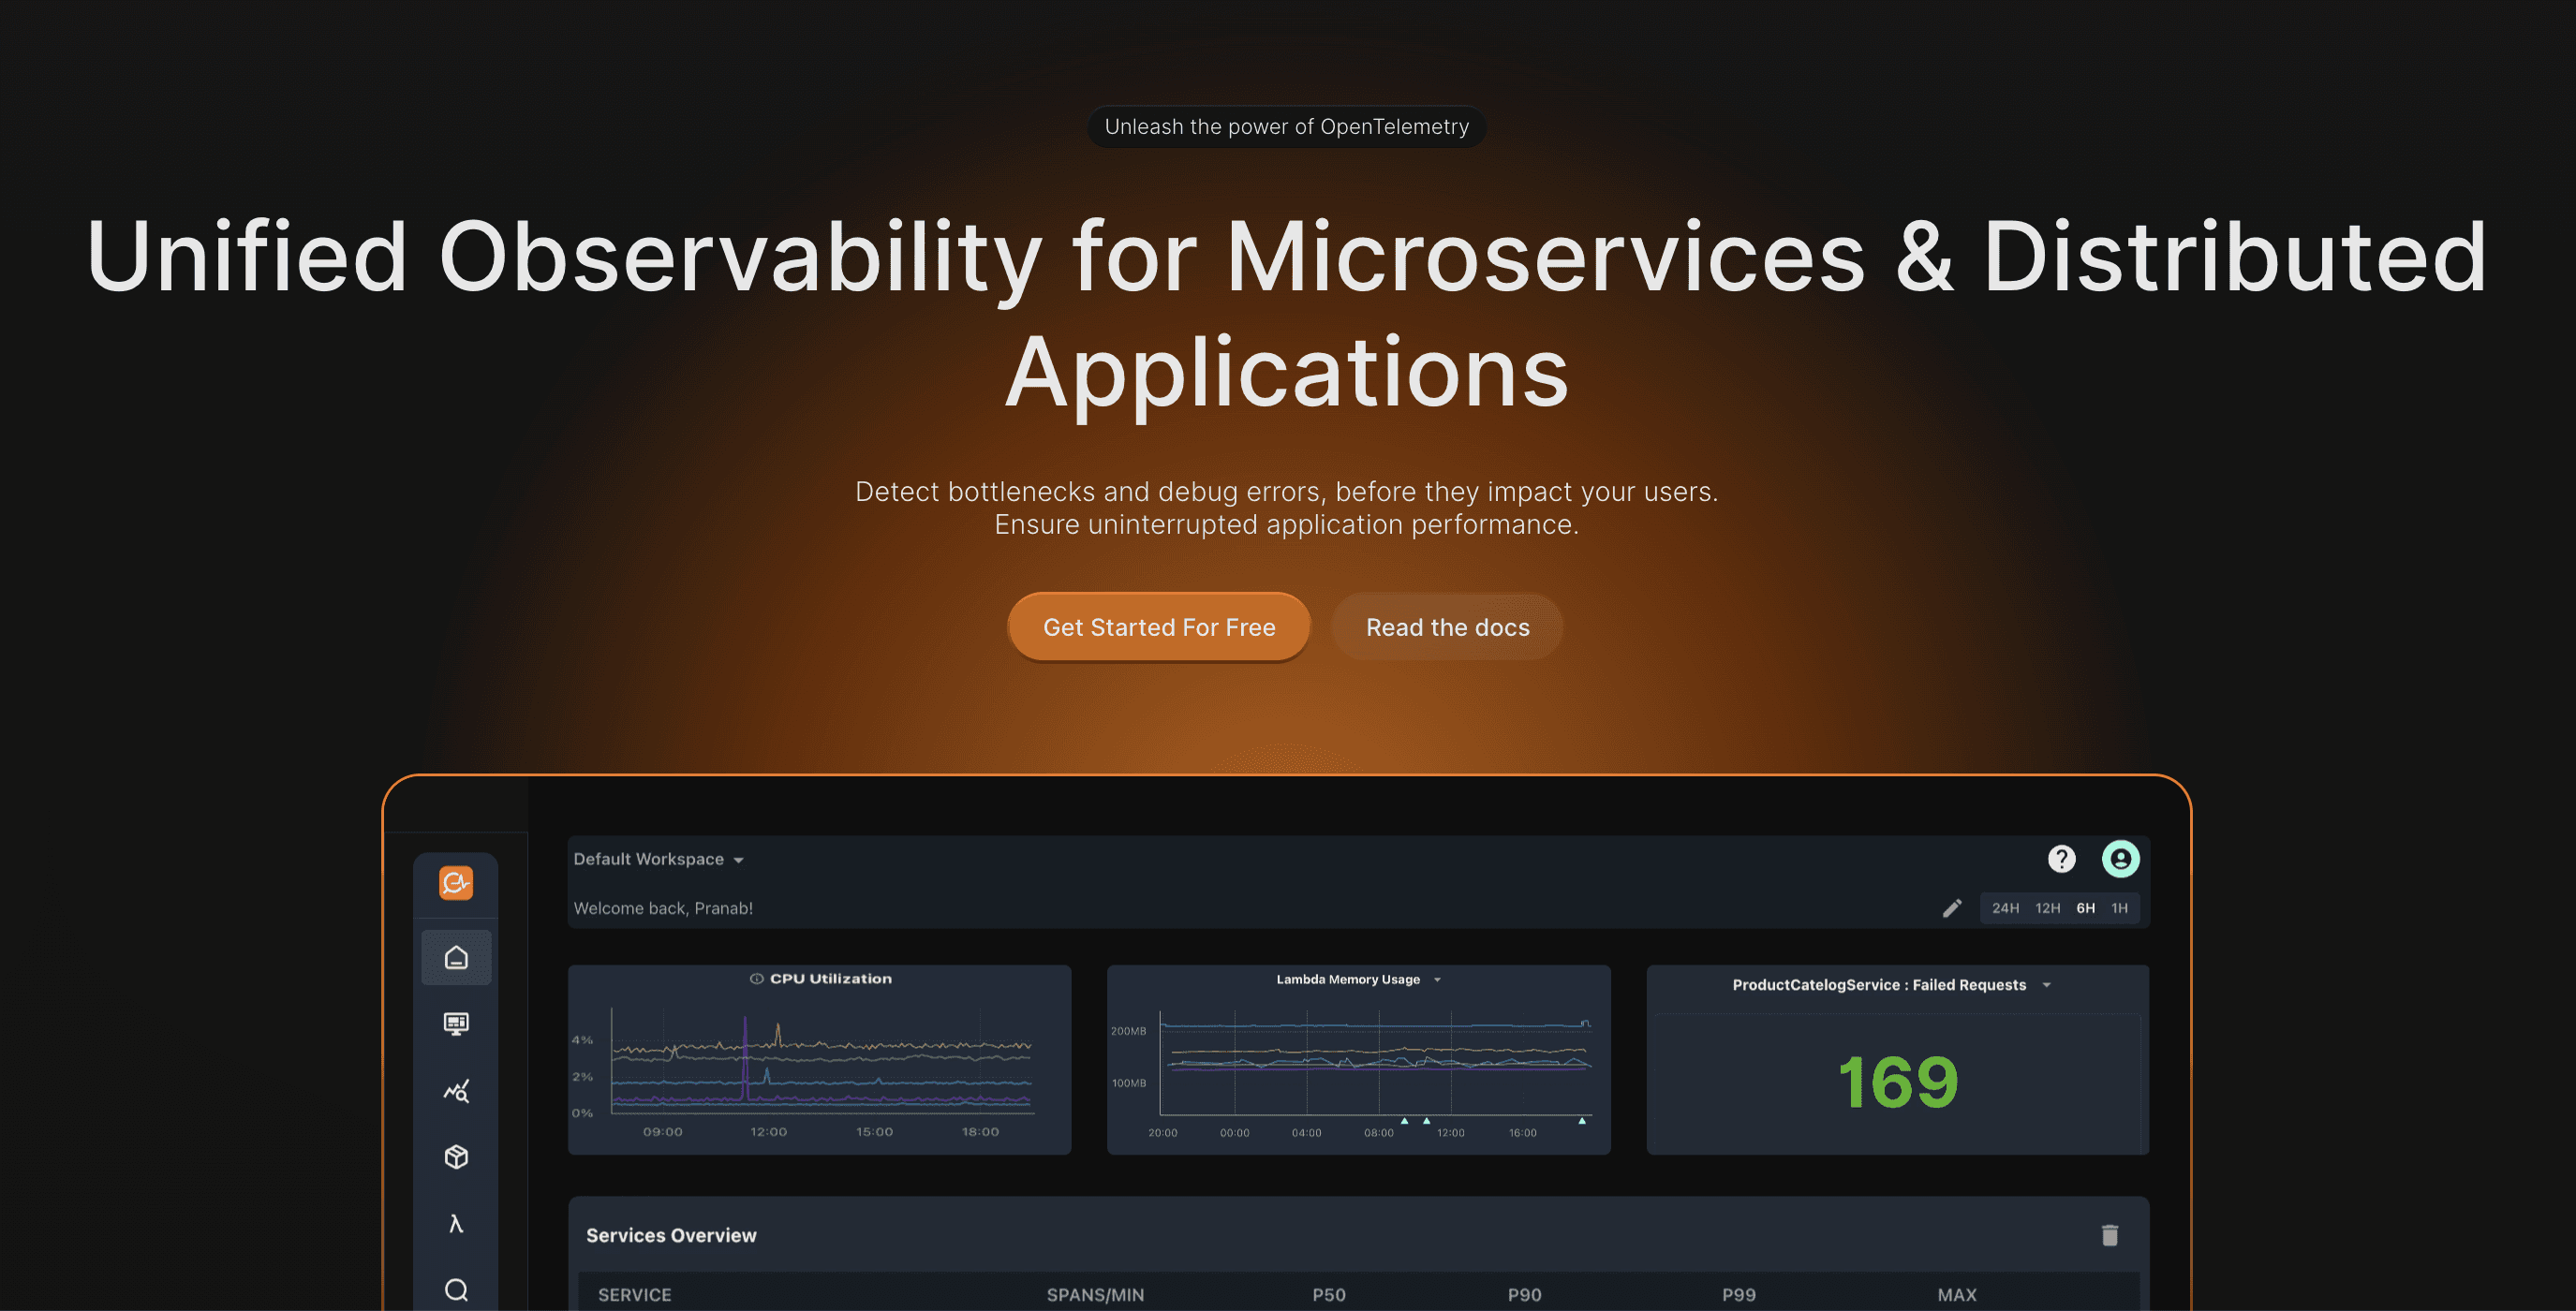Viewport: 2576px width, 1311px height.
Task: Expand the ProductCatelogService Failed Requests dropdown
Action: pos(2047,985)
